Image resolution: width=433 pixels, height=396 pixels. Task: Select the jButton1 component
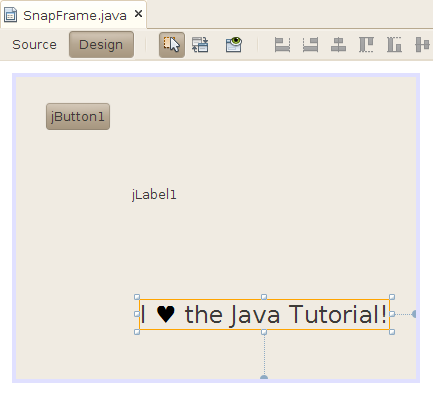78,117
